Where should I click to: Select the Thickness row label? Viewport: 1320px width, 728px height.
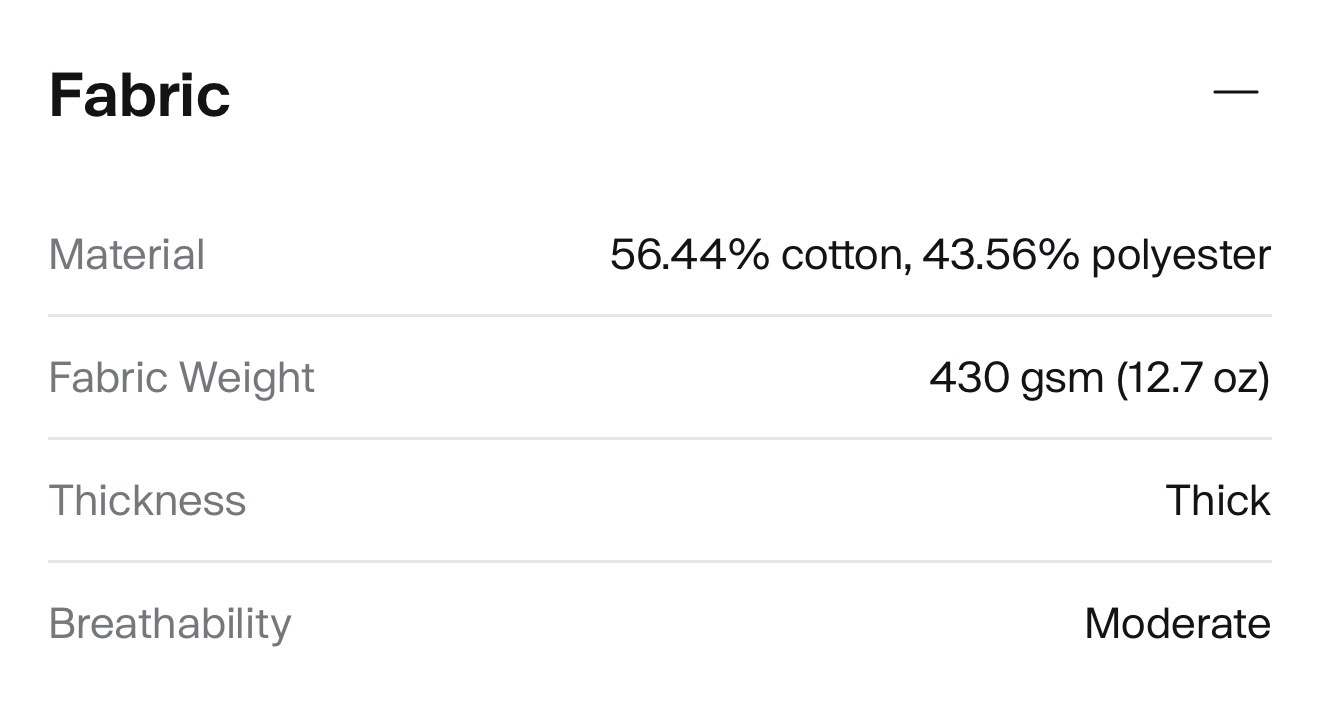pyautogui.click(x=147, y=500)
